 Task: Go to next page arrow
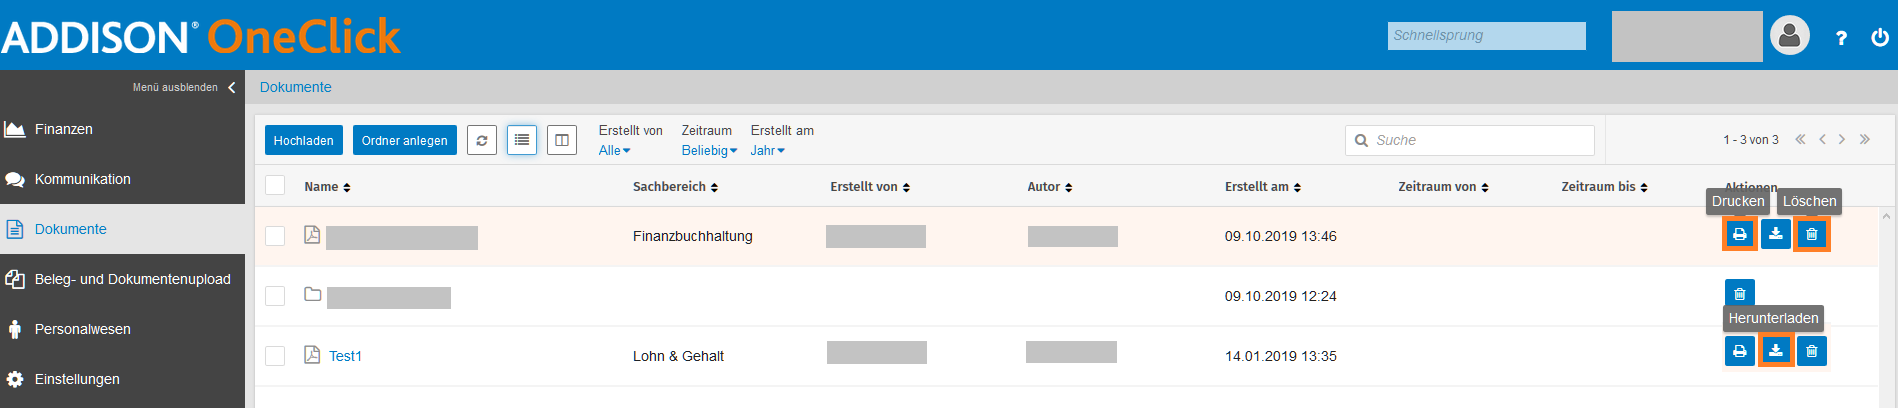pos(1842,139)
